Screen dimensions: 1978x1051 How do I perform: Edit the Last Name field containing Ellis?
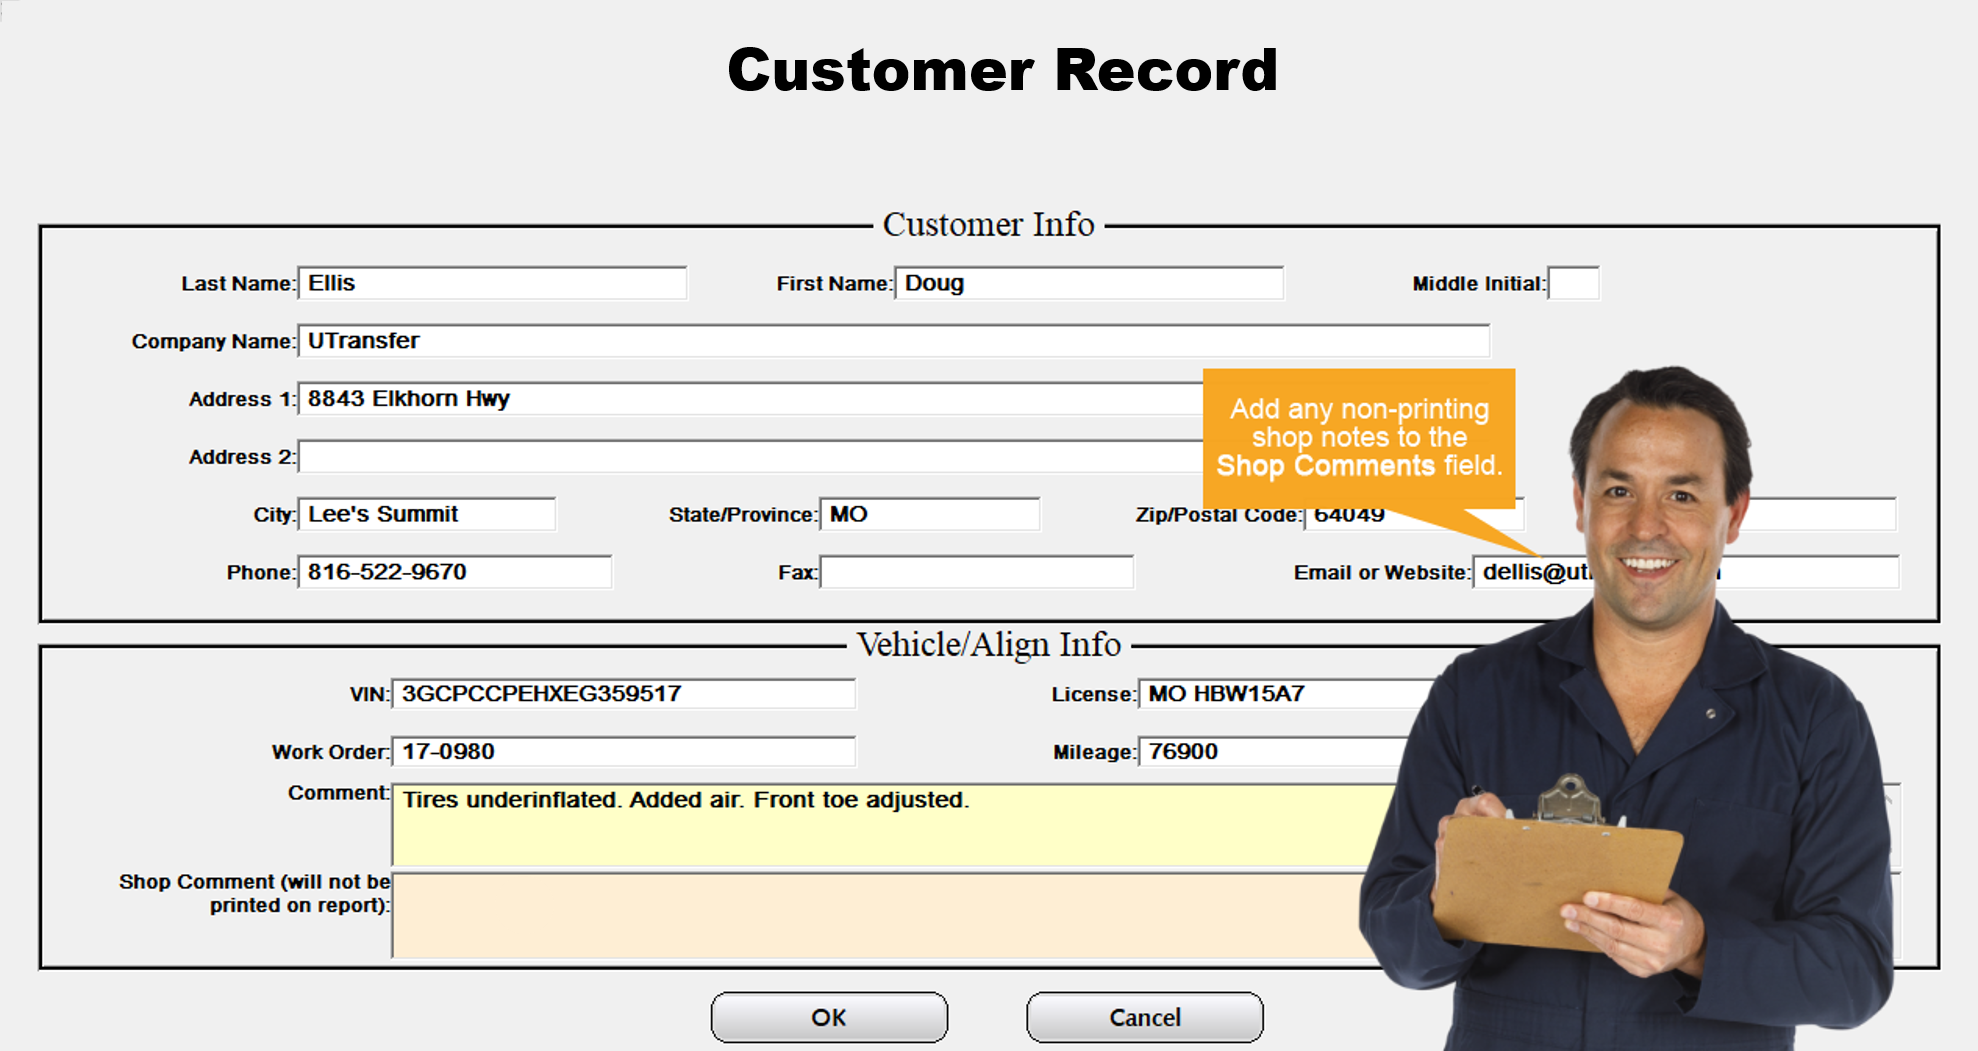(492, 284)
